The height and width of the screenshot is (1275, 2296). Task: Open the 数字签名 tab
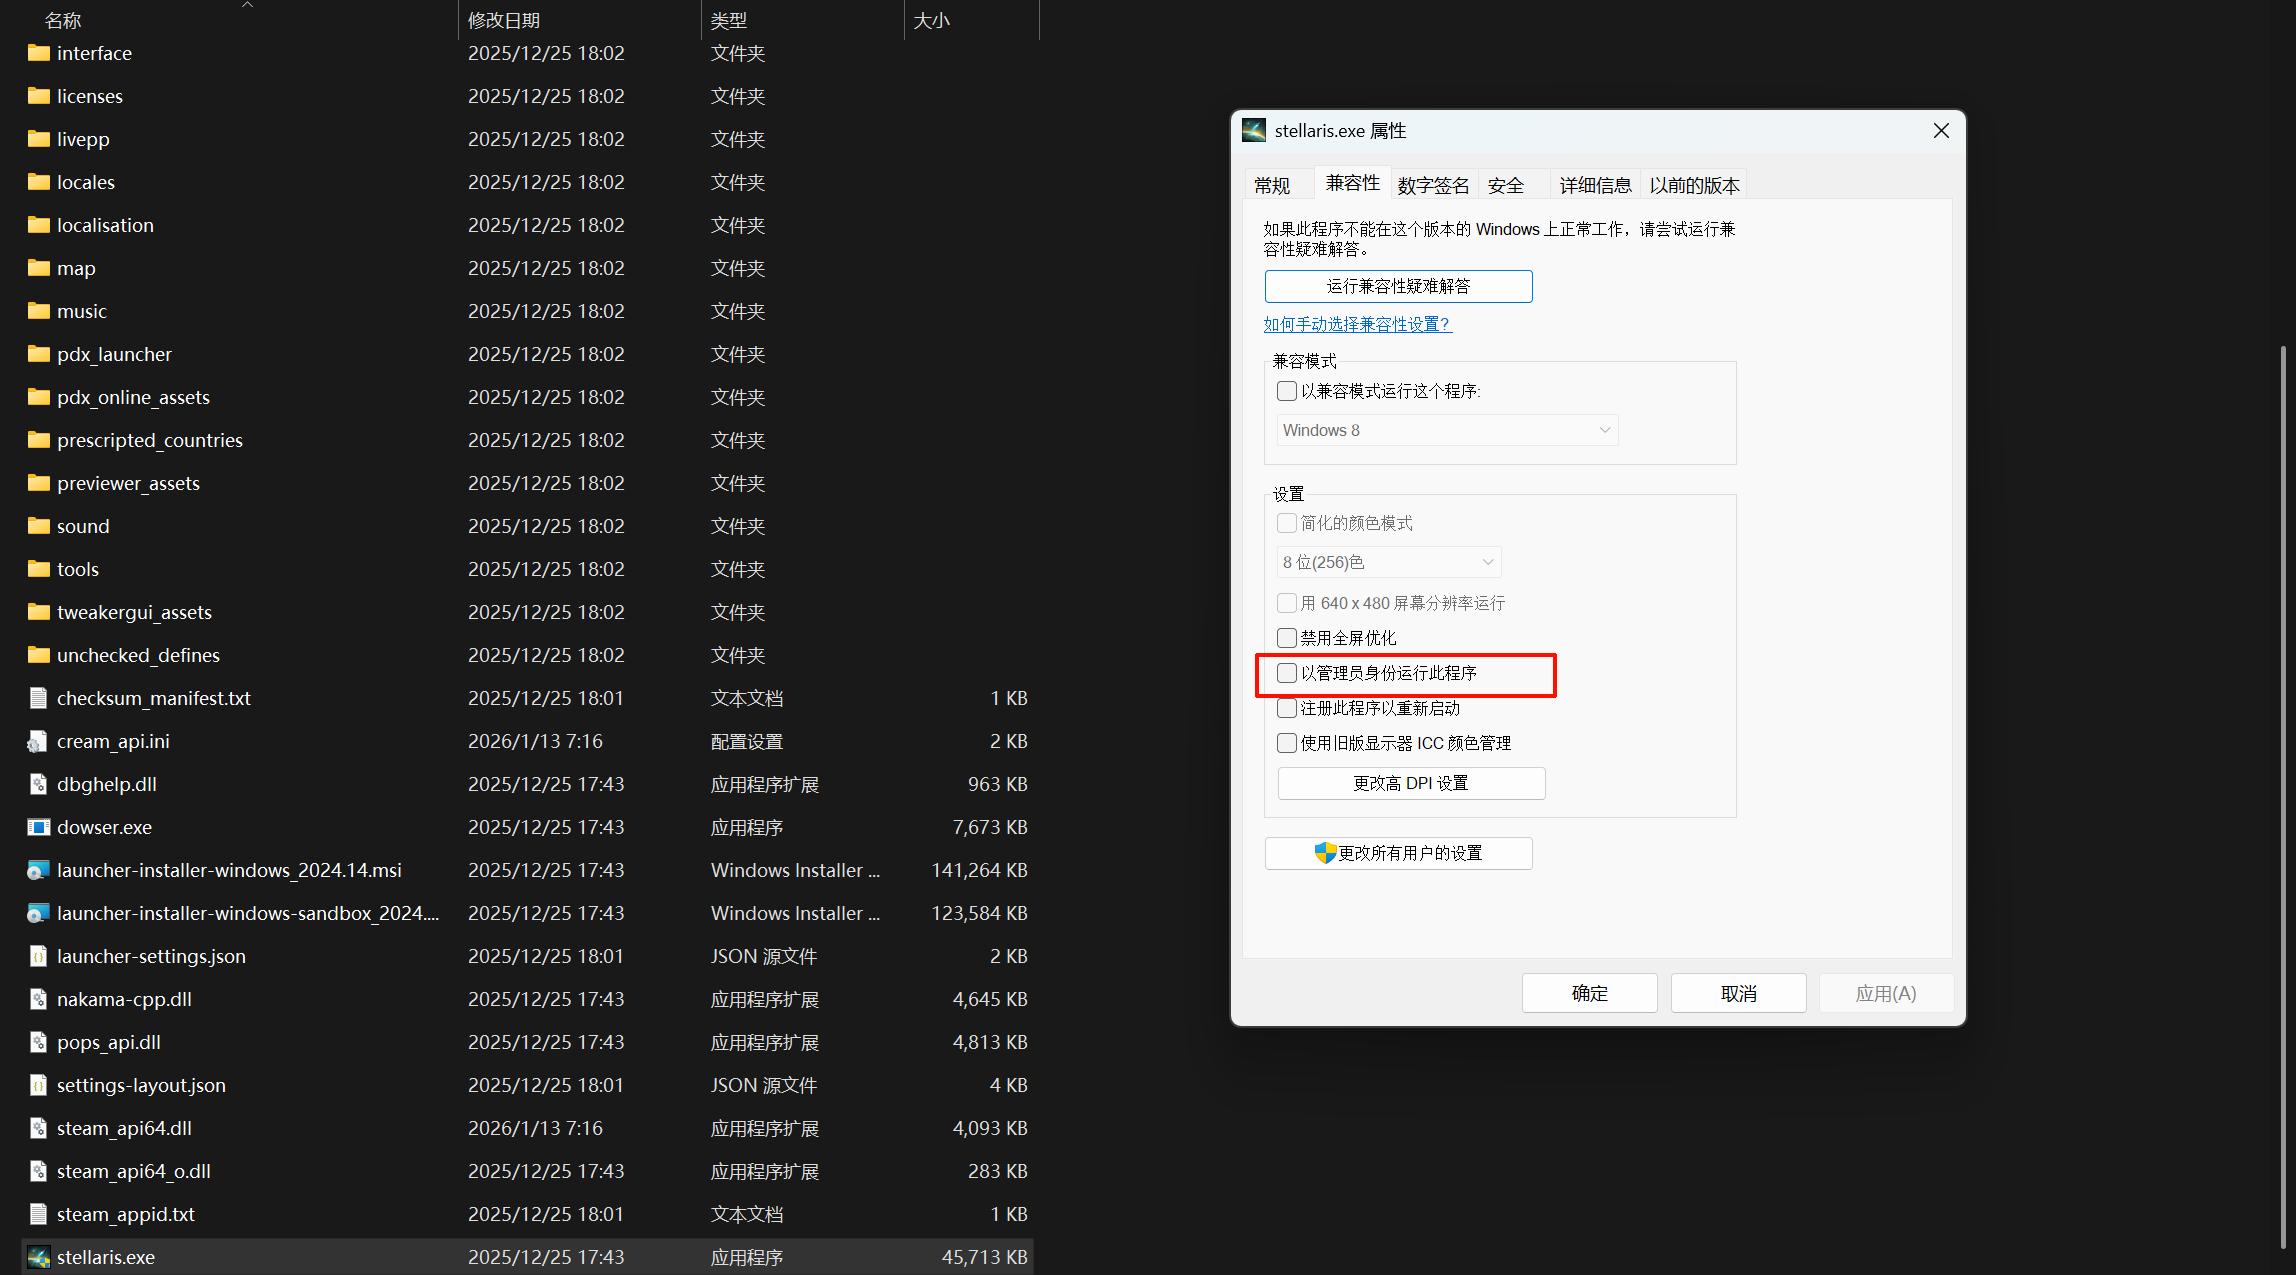1434,185
